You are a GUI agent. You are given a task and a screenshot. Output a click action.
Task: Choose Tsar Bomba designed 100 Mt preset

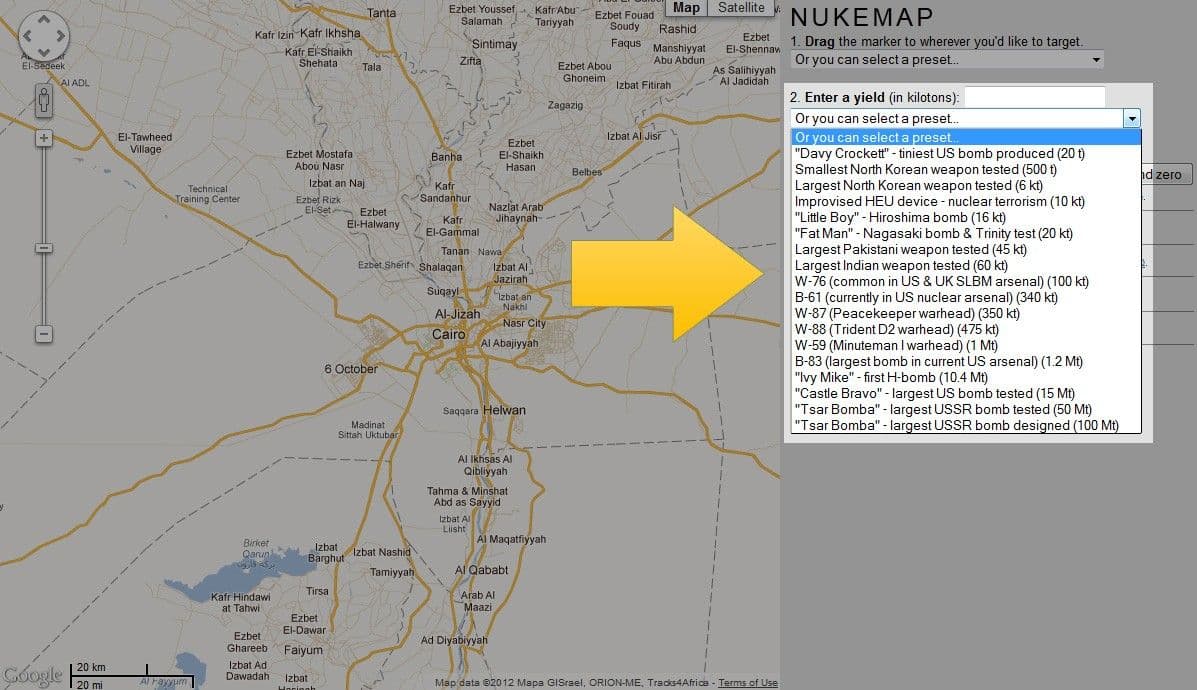point(966,426)
